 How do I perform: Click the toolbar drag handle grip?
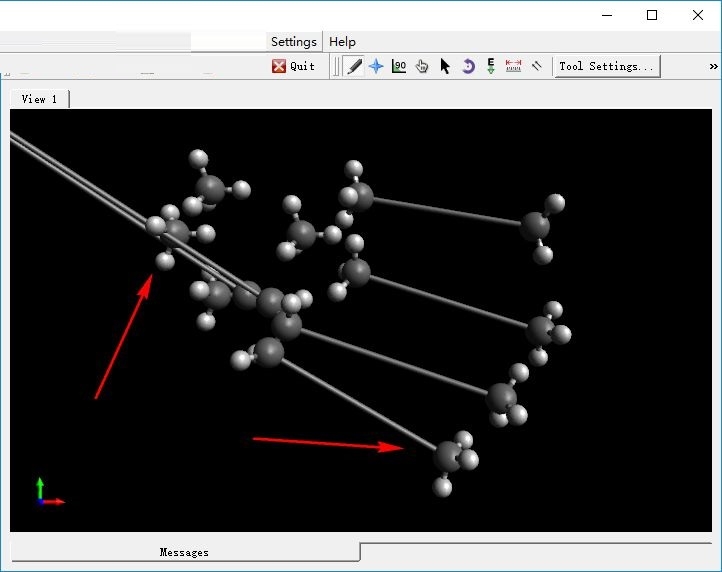coord(337,66)
